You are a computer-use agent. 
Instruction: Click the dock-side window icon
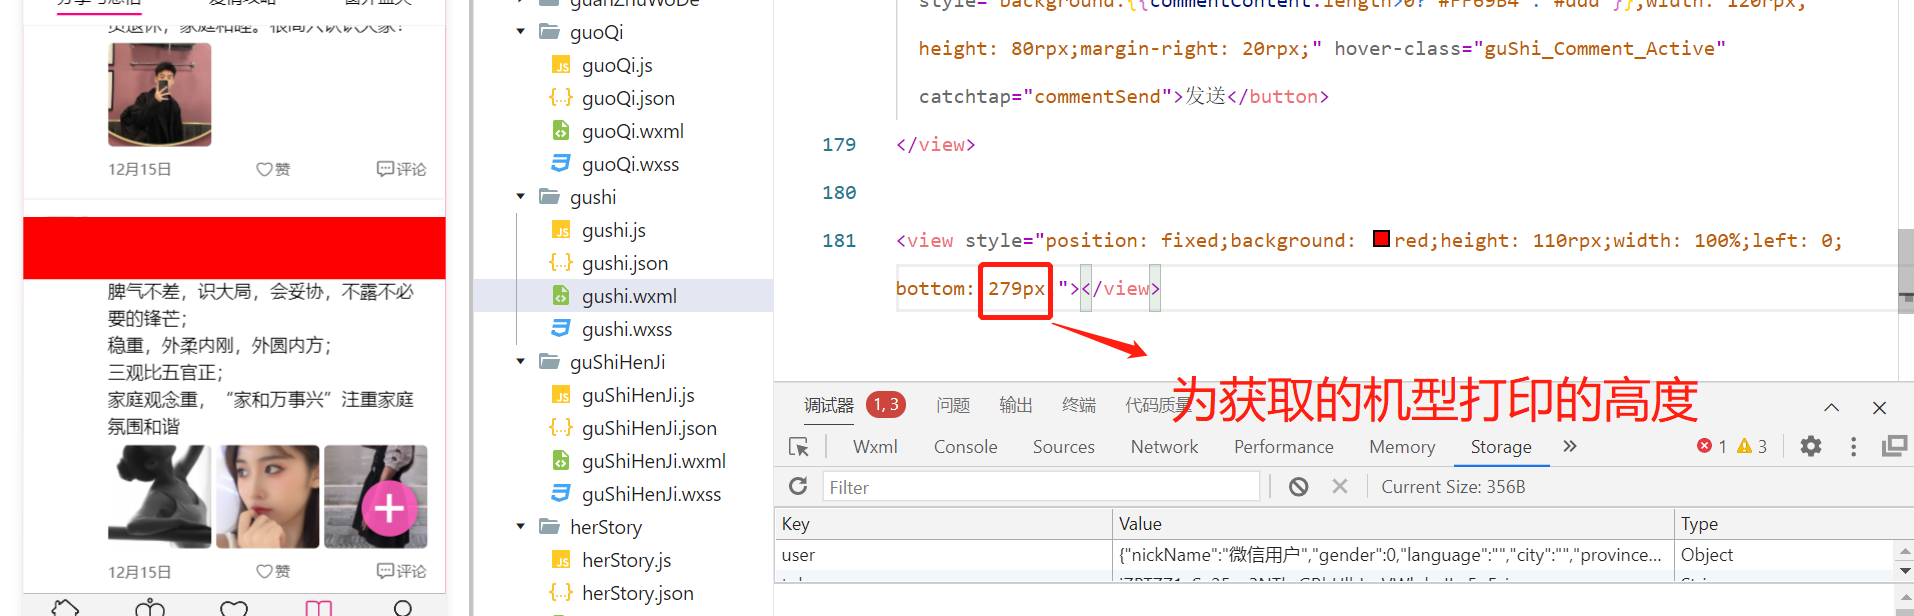pyautogui.click(x=1894, y=446)
